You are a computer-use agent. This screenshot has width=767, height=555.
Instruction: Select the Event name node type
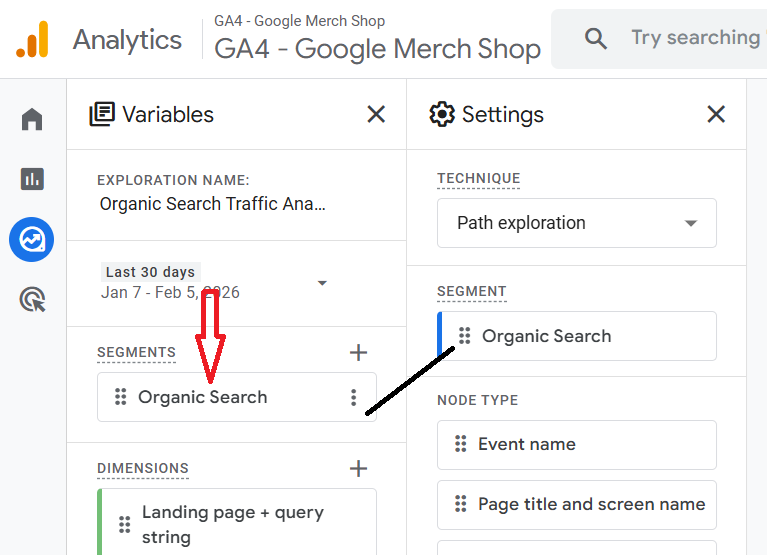[x=527, y=444]
